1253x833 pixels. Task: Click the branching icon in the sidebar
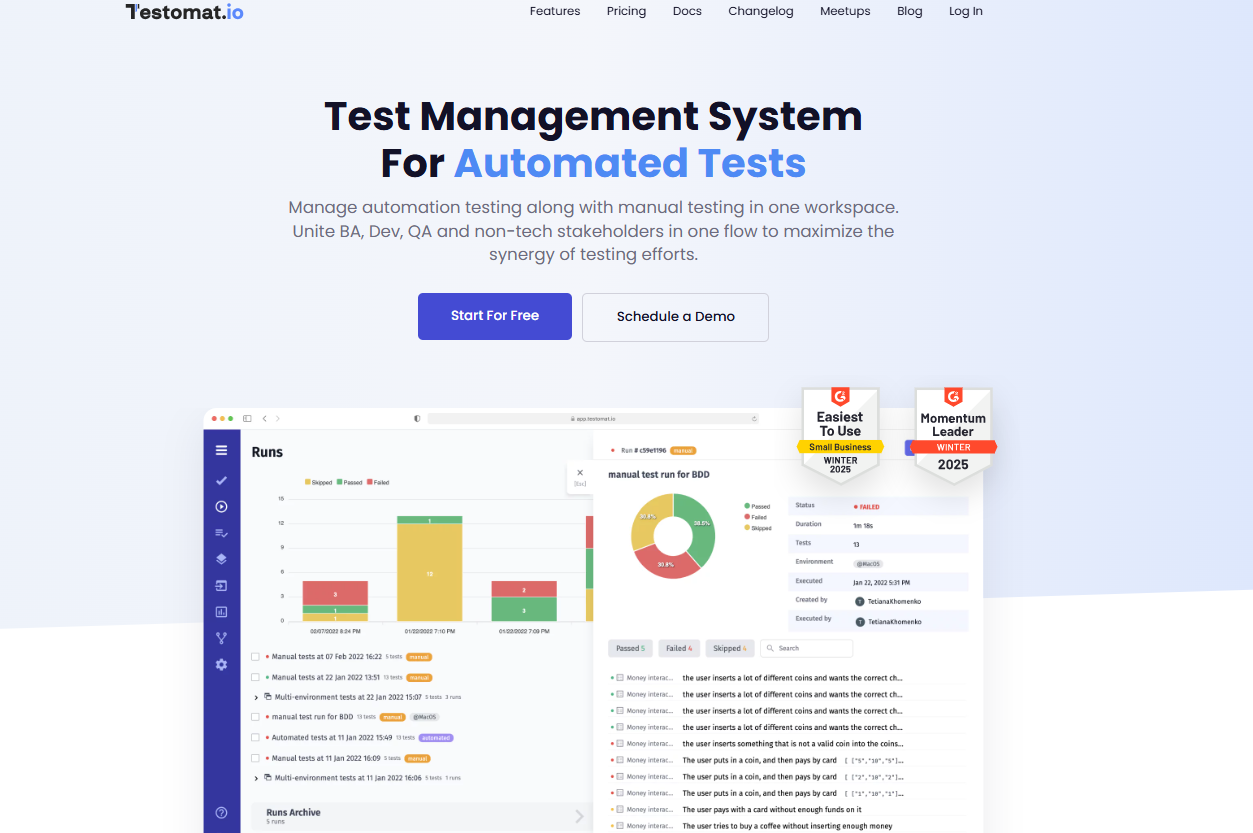tap(221, 638)
